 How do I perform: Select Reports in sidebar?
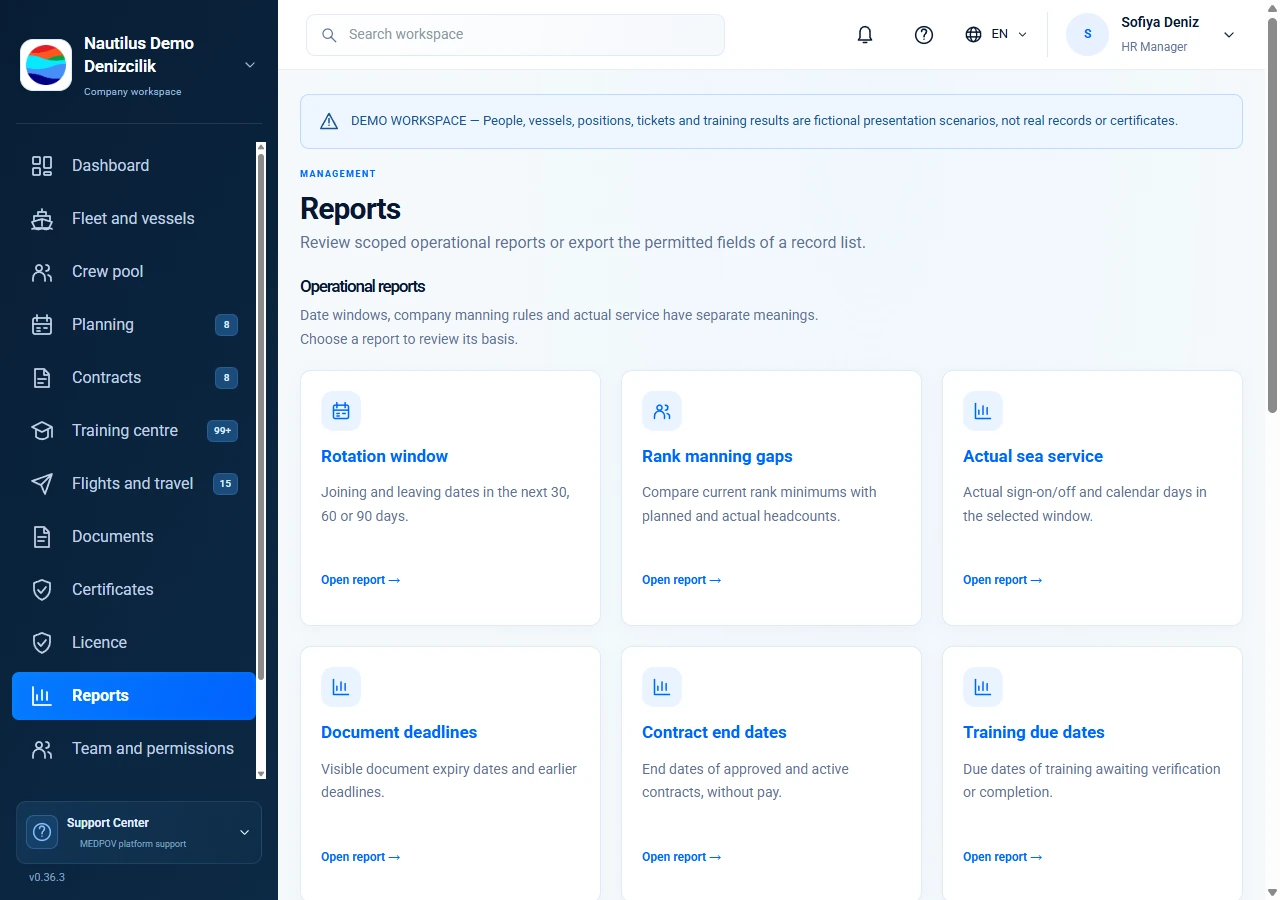tap(134, 696)
